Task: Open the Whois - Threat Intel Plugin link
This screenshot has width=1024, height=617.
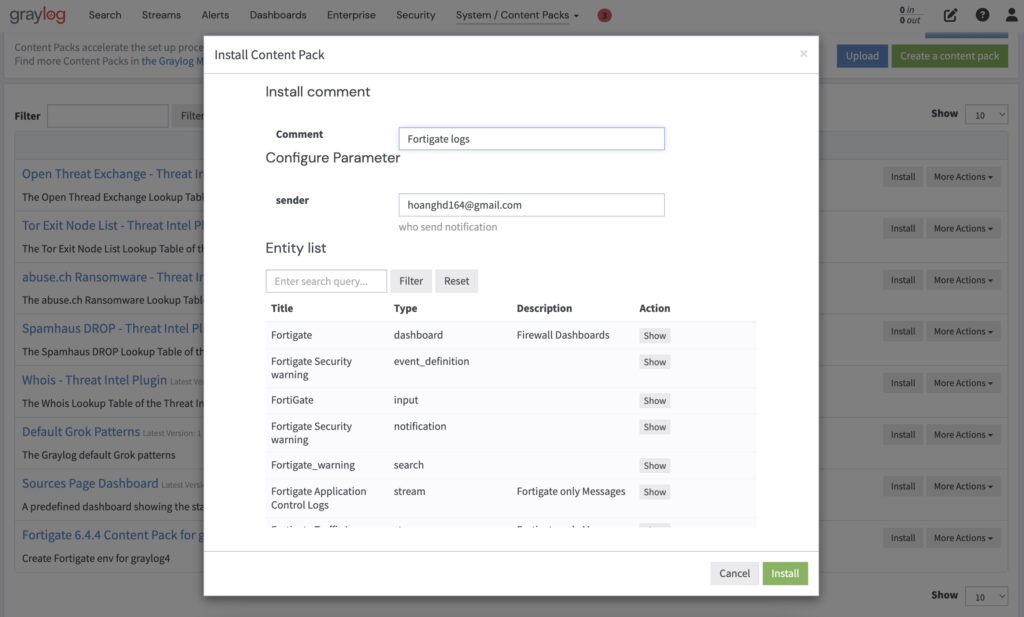Action: 94,381
